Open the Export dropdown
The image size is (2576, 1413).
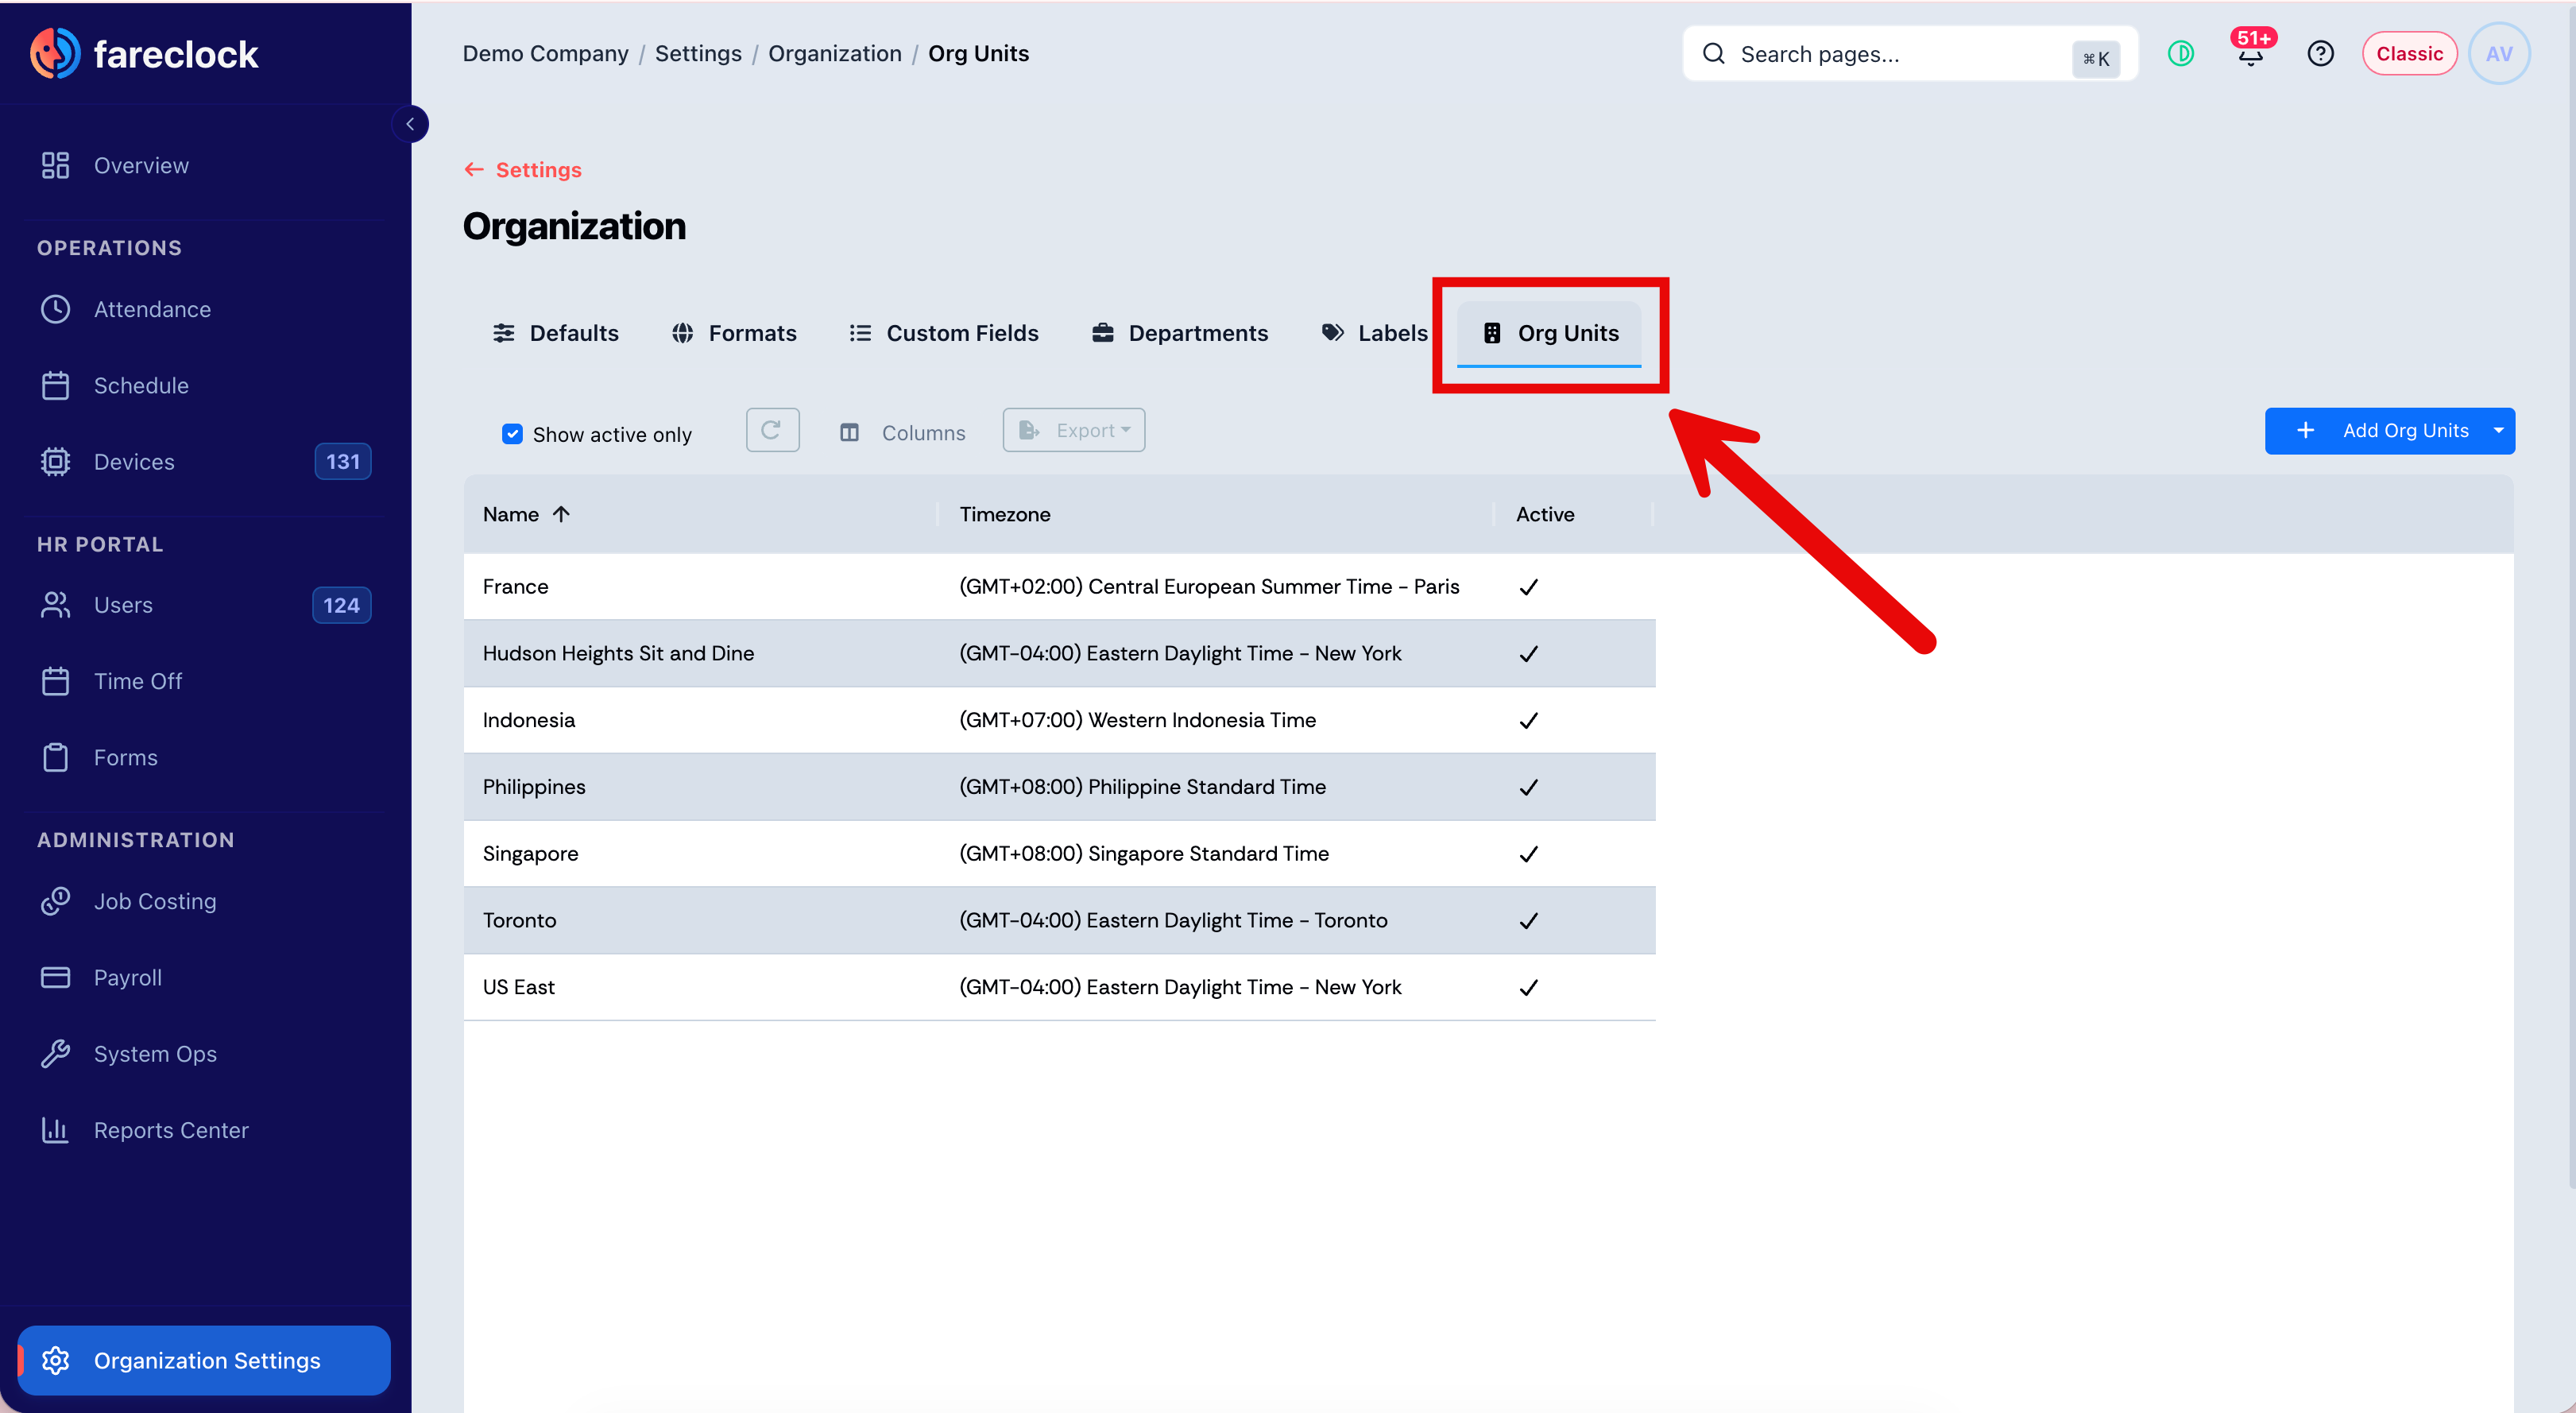pyautogui.click(x=1073, y=430)
